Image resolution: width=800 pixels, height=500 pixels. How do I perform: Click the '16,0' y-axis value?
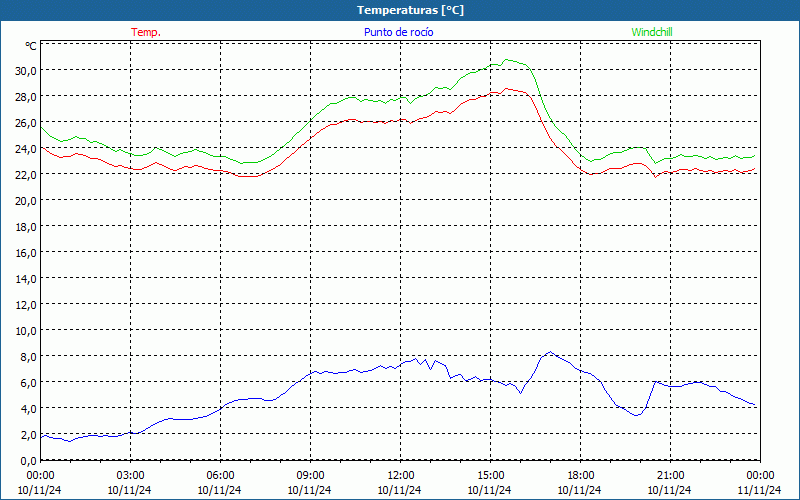pyautogui.click(x=26, y=253)
